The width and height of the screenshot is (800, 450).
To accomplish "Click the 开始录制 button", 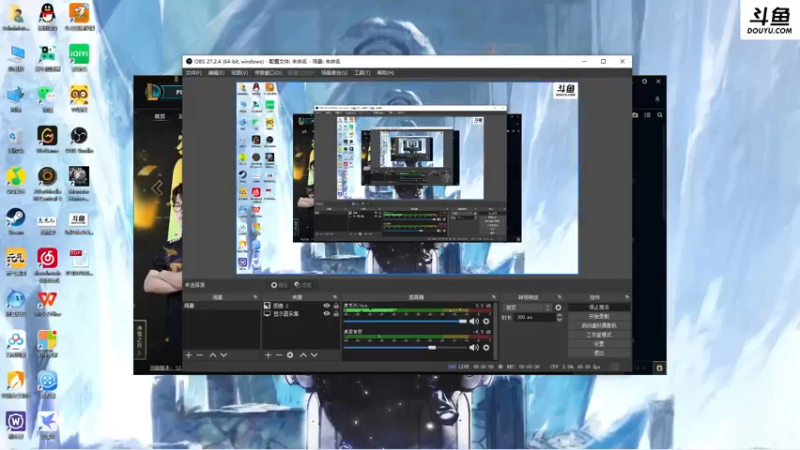I will (599, 316).
